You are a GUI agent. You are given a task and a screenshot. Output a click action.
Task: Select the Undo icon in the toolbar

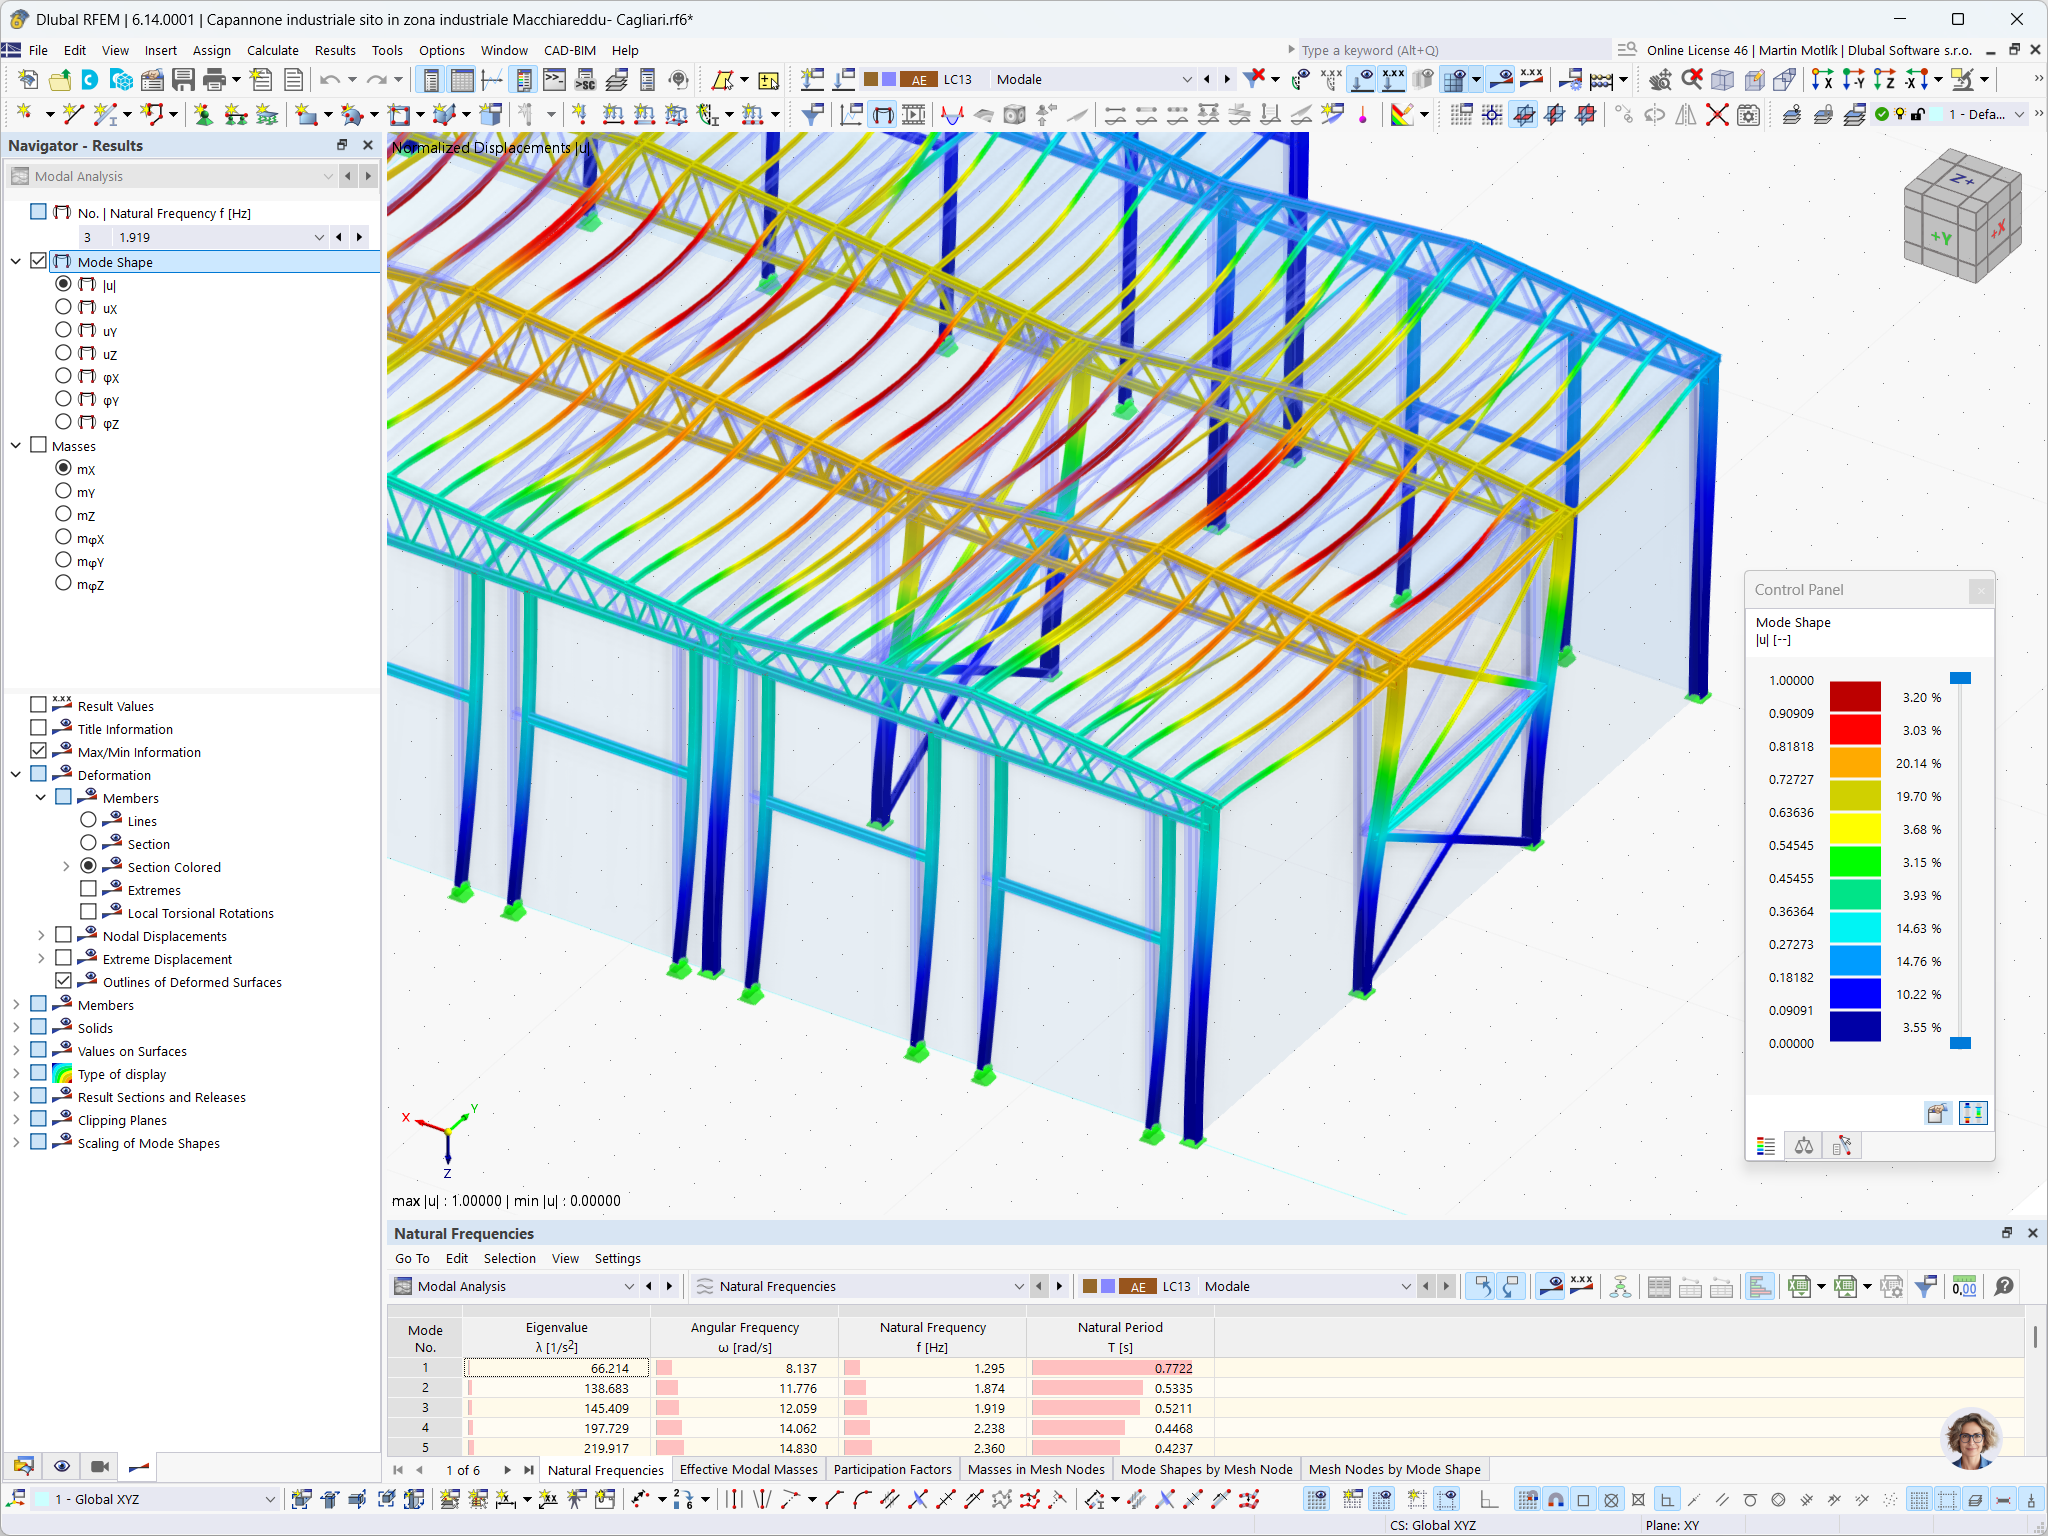[330, 81]
